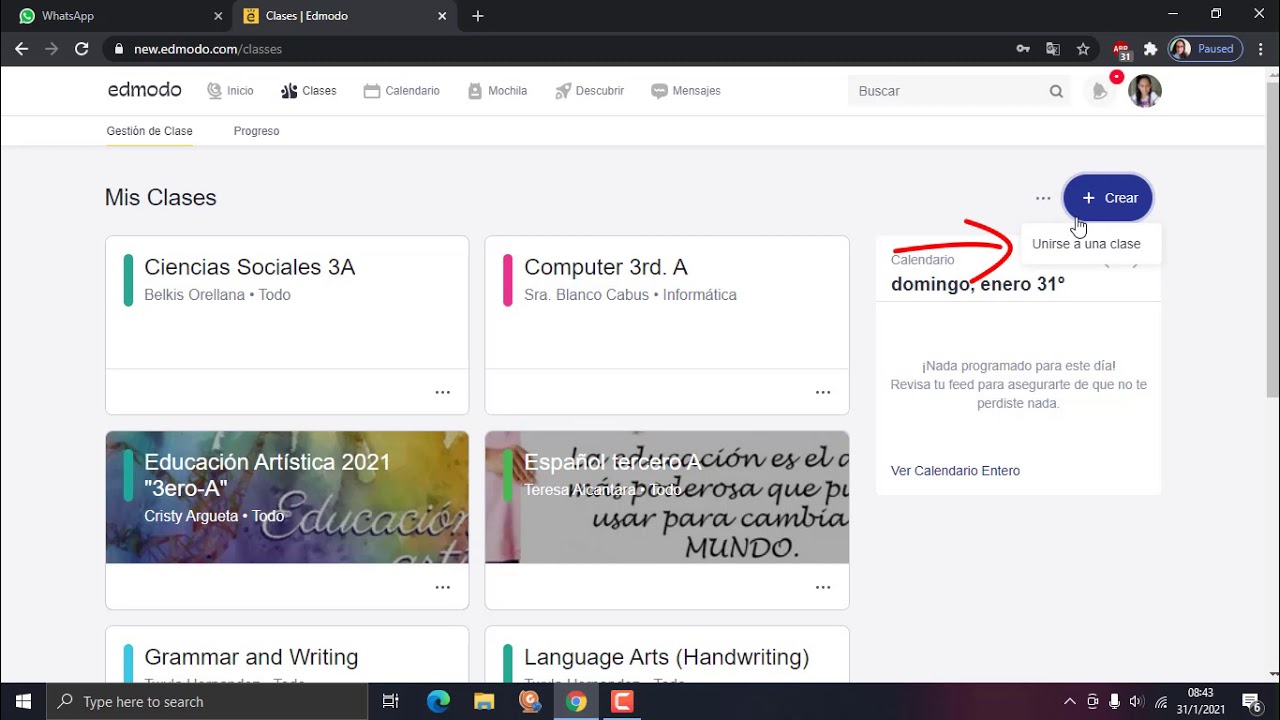Viewport: 1280px width, 720px height.
Task: Open the Clases menu item
Action: (x=308, y=91)
